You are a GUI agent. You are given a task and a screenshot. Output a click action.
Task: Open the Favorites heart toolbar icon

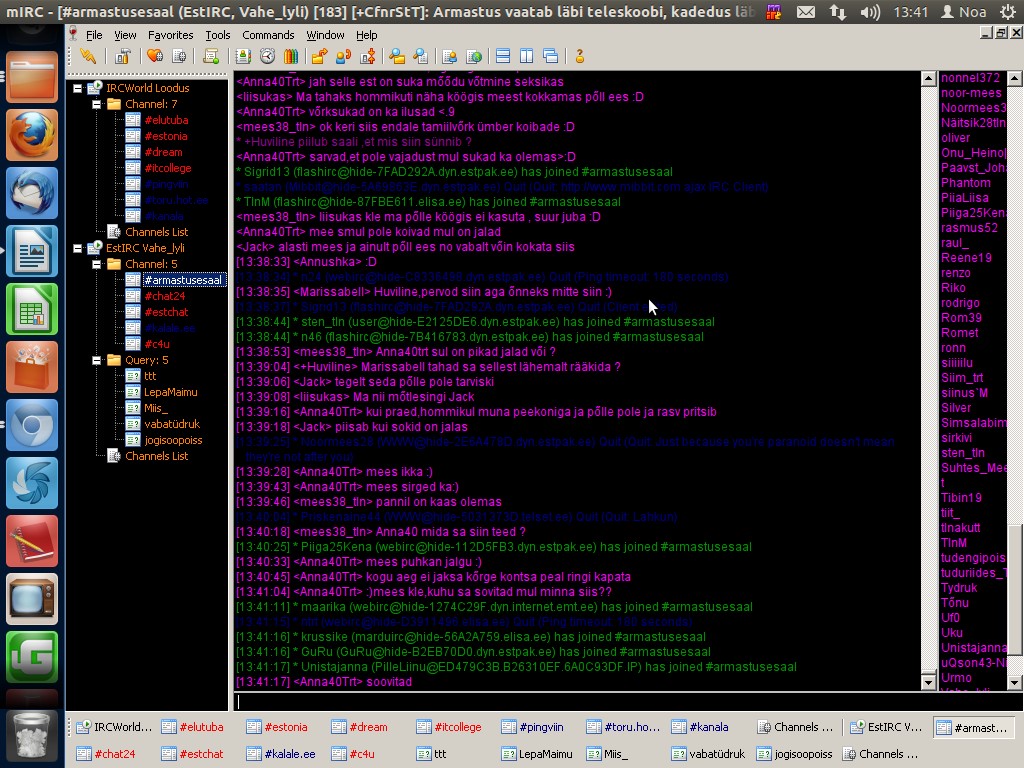(x=155, y=57)
